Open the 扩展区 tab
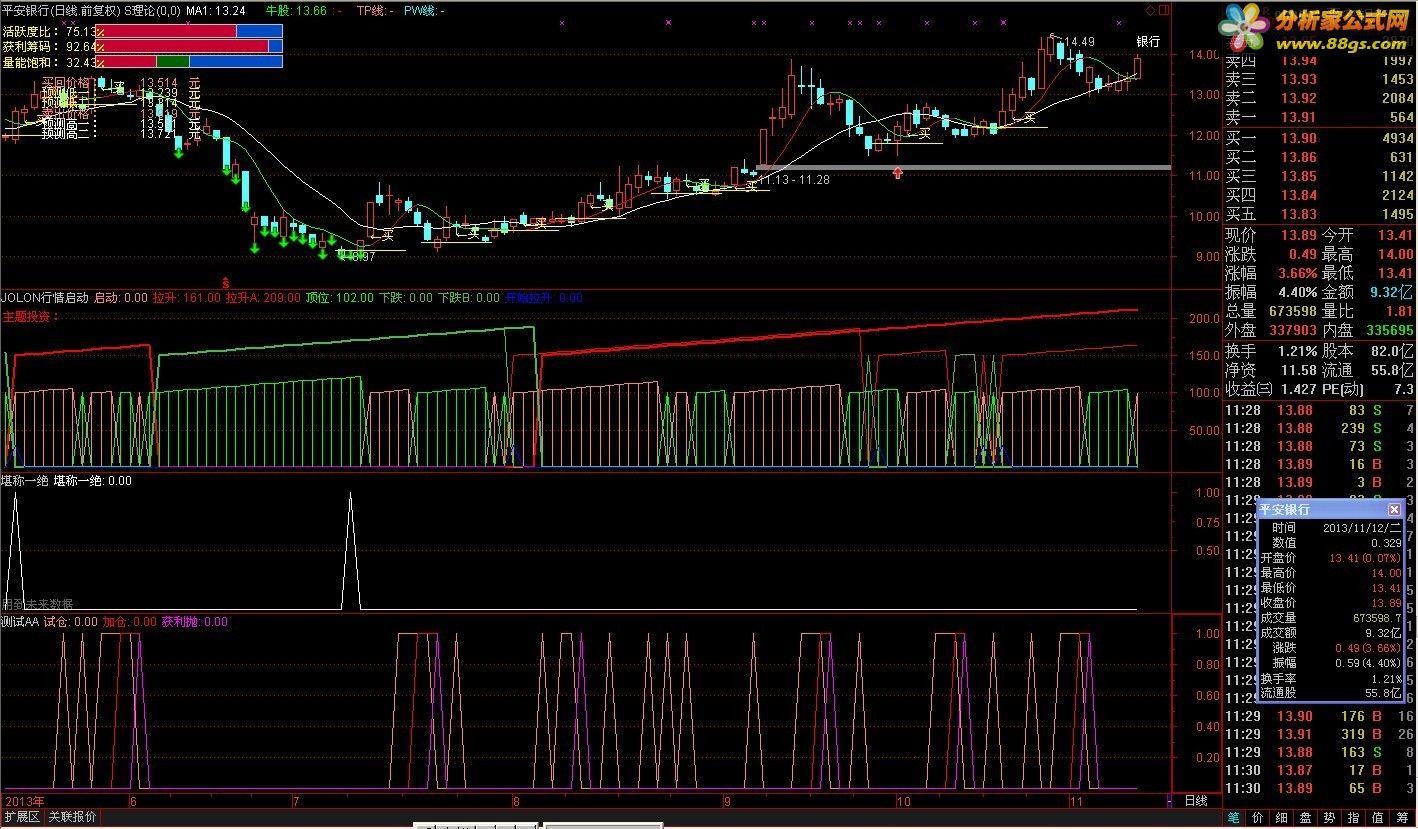This screenshot has width=1418, height=829. pos(21,816)
